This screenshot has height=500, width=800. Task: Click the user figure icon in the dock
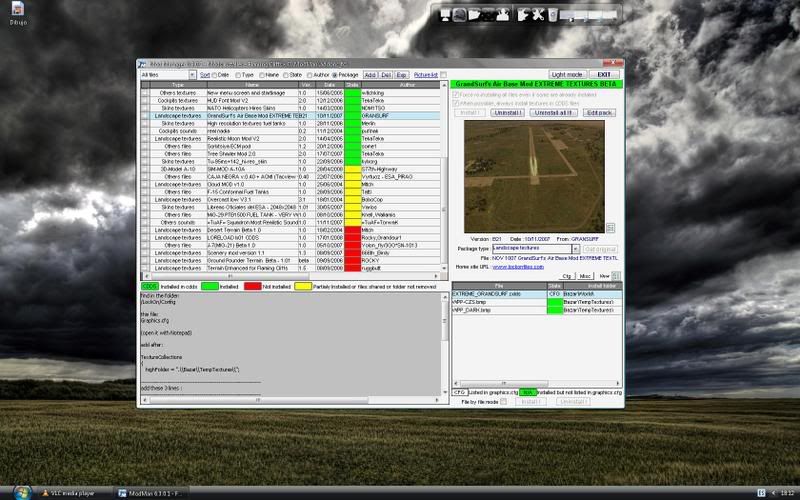click(x=503, y=15)
